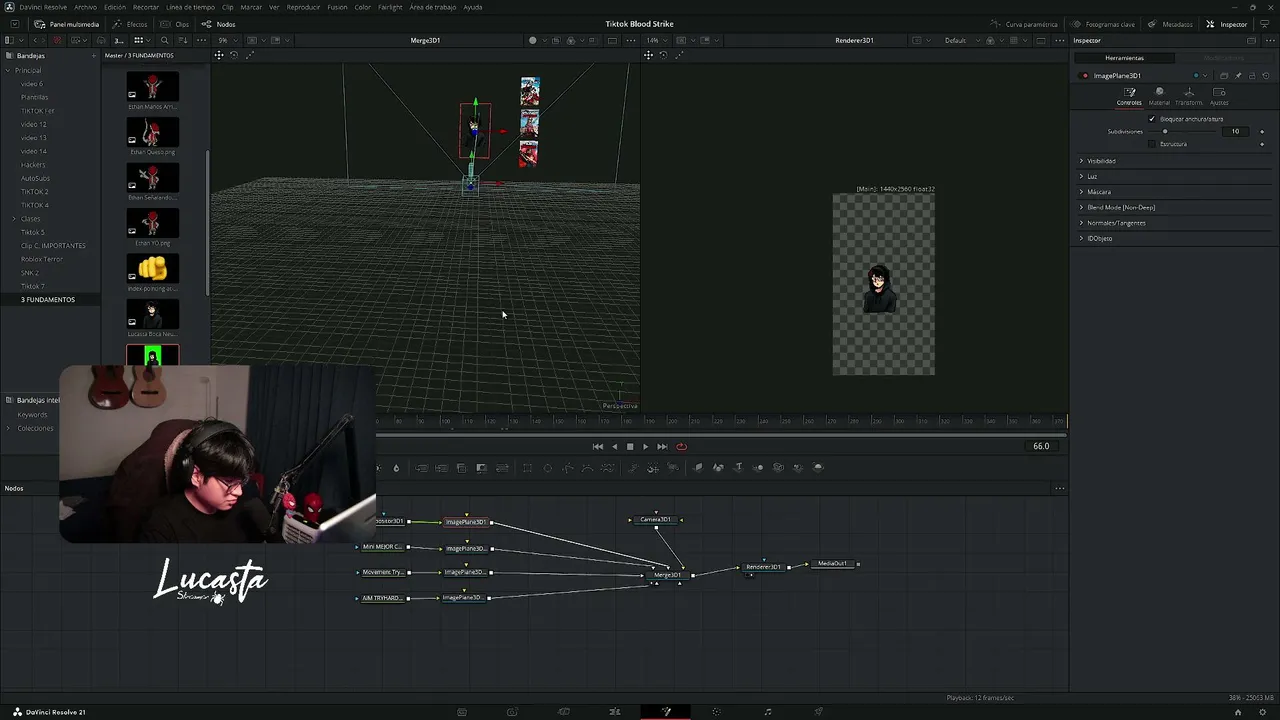Play the composition in reverse
Viewport: 1280px width, 720px height.
click(x=614, y=447)
